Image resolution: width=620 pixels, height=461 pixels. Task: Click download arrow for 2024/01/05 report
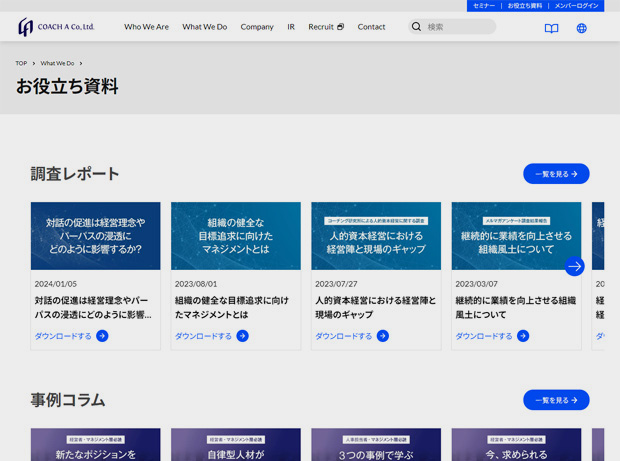(x=102, y=336)
